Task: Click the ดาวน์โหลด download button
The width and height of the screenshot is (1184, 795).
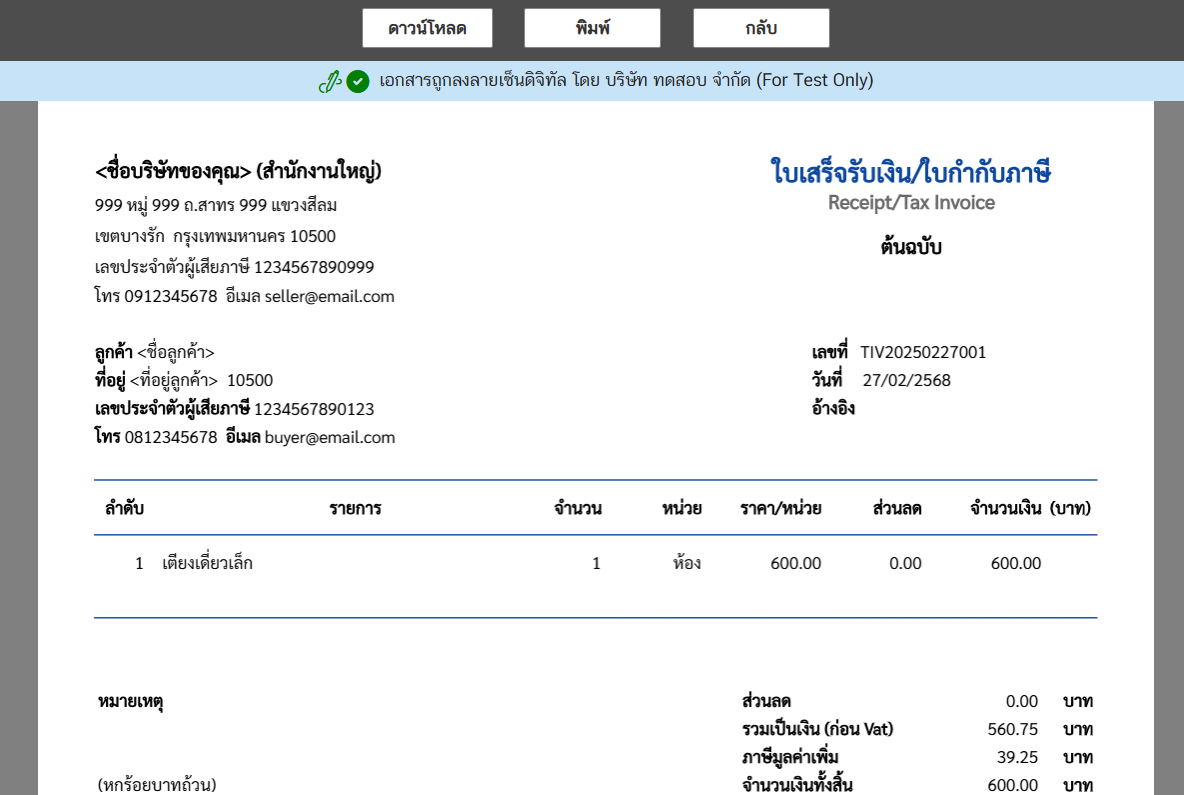Action: point(429,27)
